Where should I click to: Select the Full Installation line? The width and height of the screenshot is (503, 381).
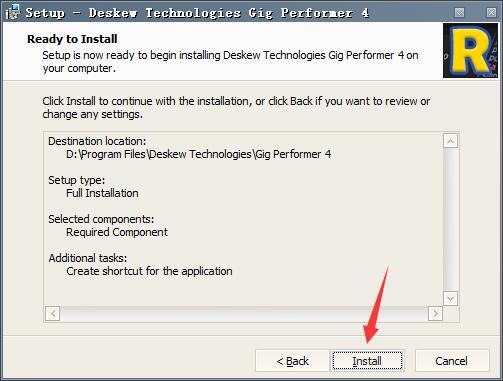pyautogui.click(x=102, y=193)
